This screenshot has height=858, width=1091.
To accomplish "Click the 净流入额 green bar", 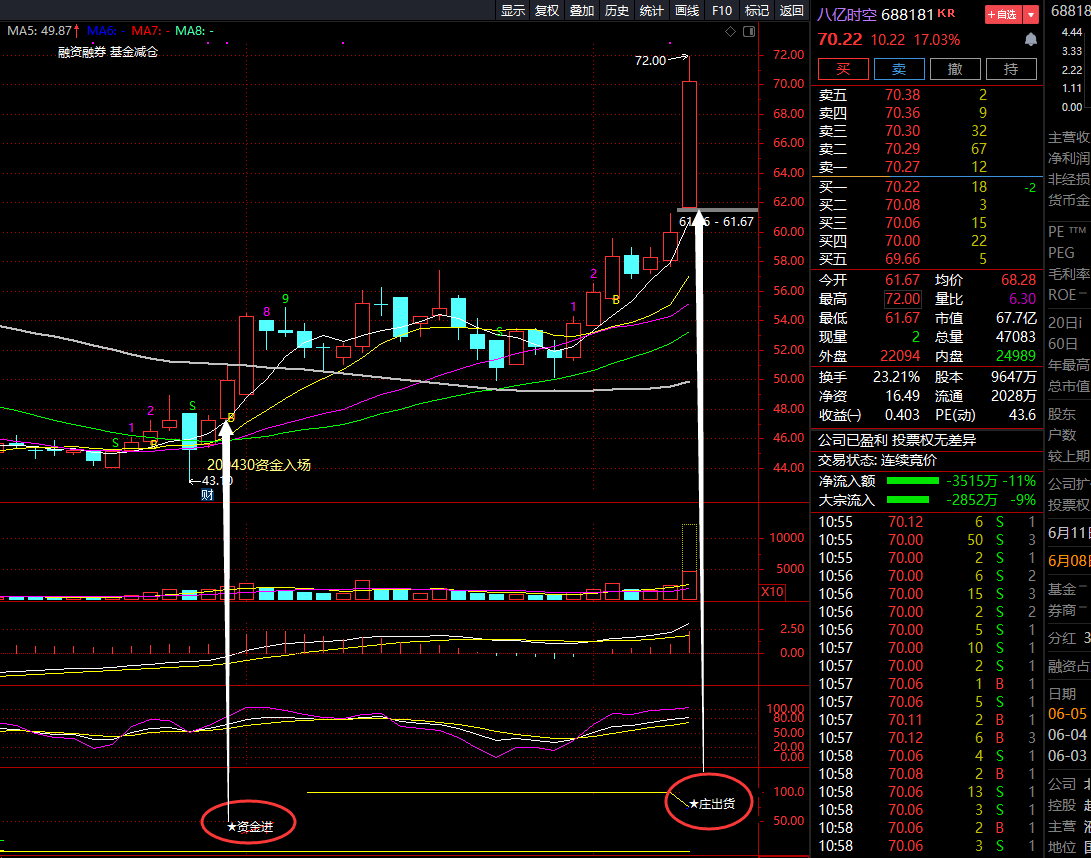I will (912, 481).
